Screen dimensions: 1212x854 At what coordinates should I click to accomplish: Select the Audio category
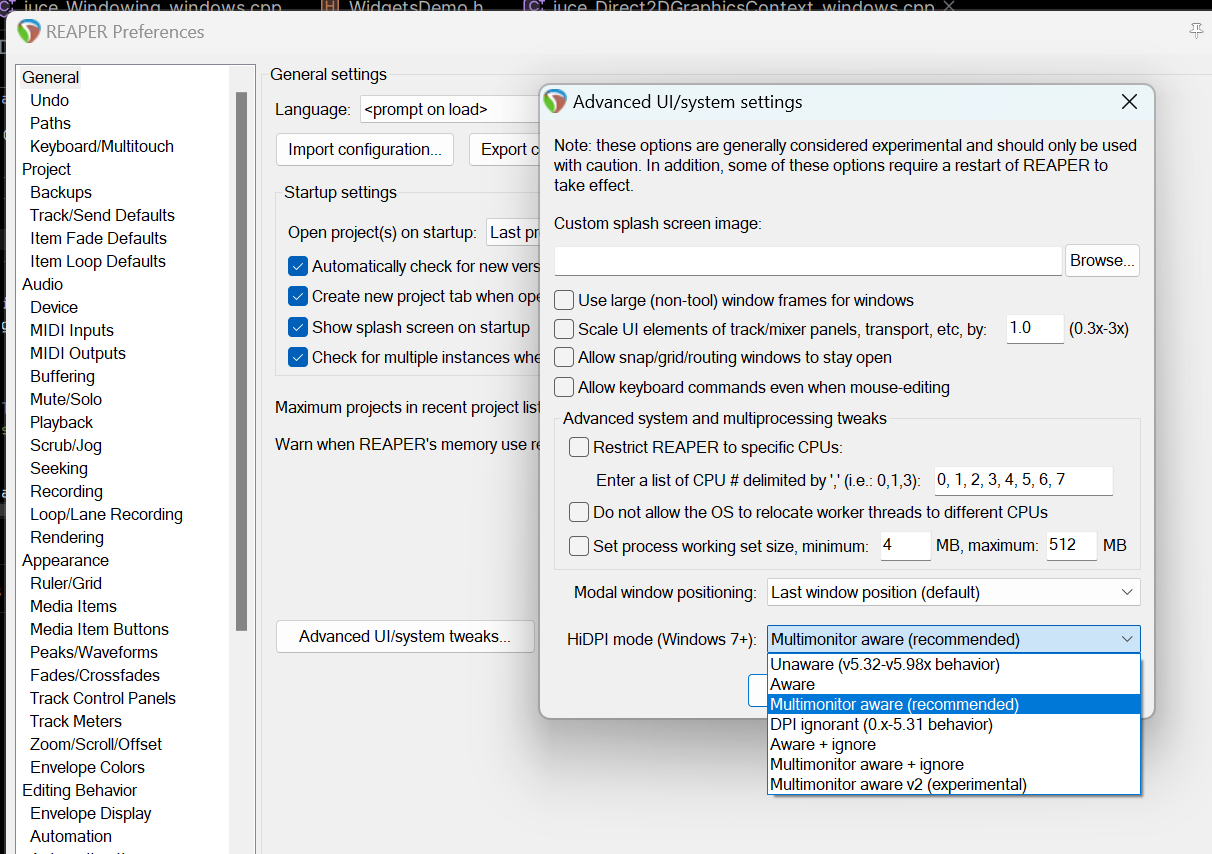coord(43,284)
